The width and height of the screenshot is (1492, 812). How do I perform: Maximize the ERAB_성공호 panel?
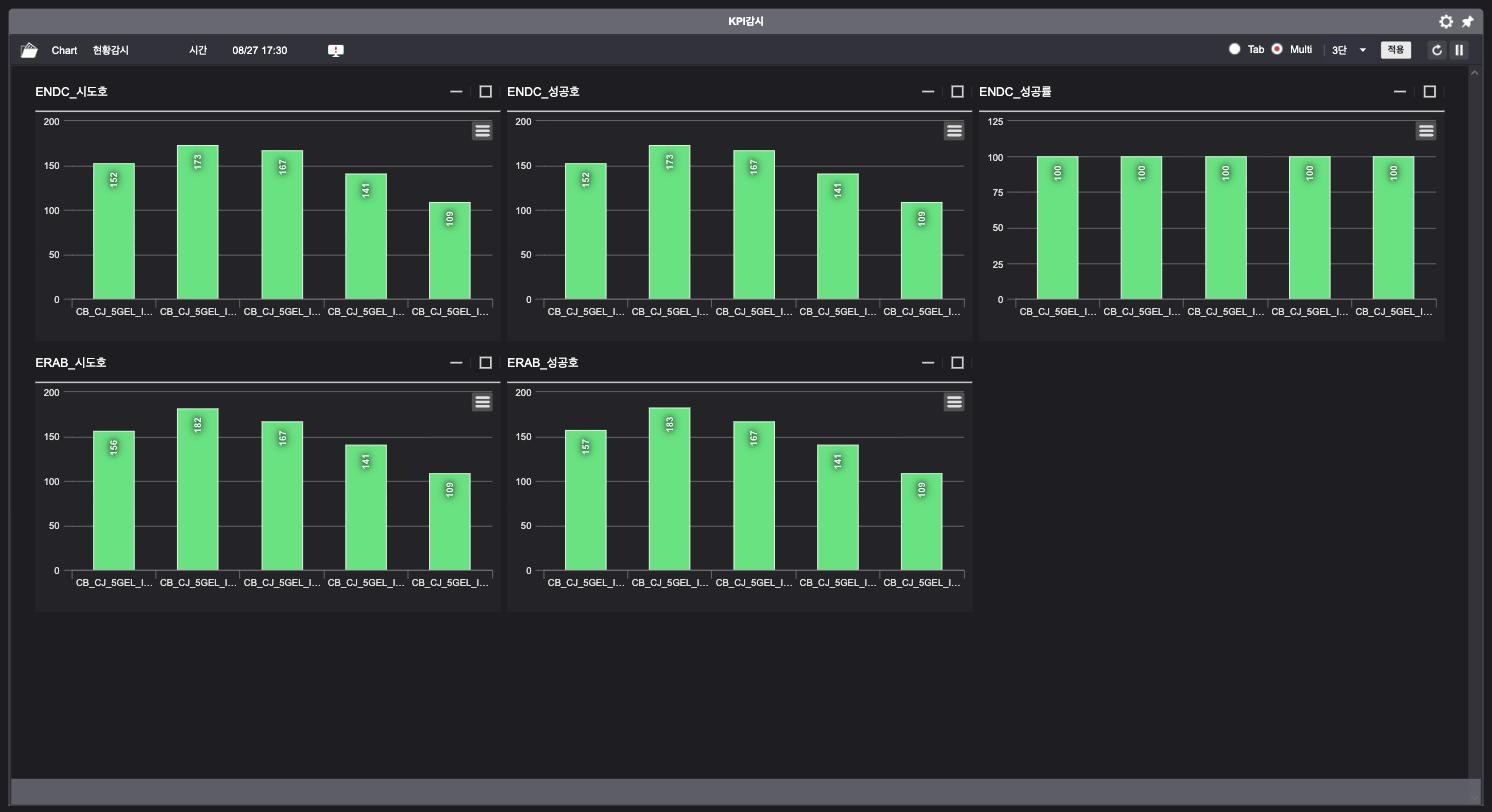[x=958, y=363]
